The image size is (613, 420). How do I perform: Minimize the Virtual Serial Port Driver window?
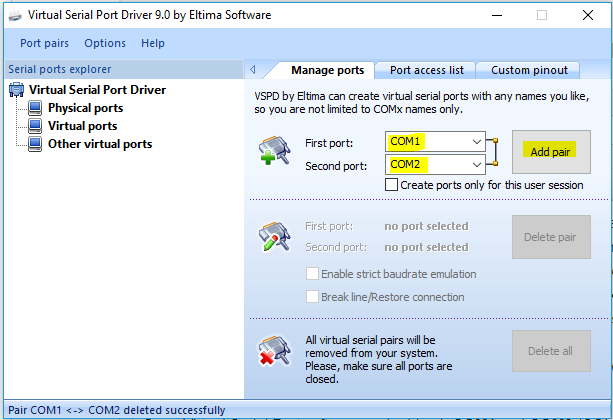click(497, 16)
